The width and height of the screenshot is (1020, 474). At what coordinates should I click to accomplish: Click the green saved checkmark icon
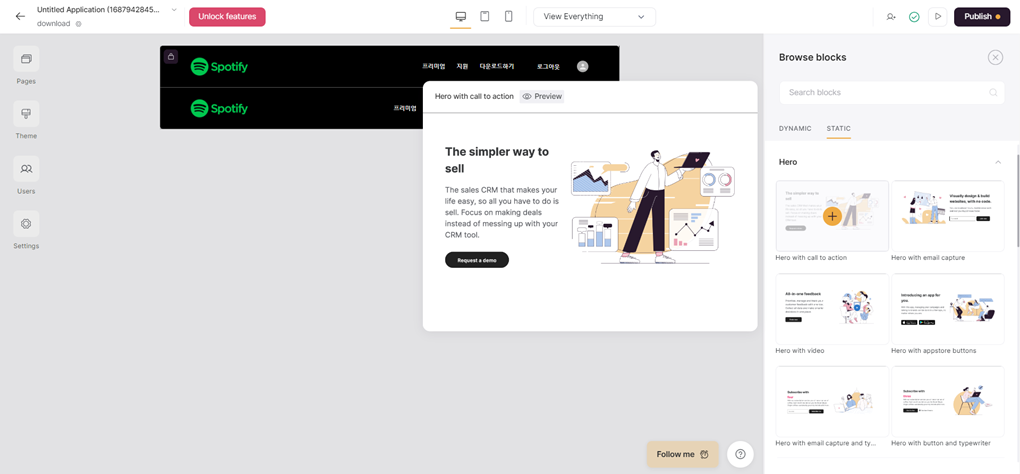[914, 17]
